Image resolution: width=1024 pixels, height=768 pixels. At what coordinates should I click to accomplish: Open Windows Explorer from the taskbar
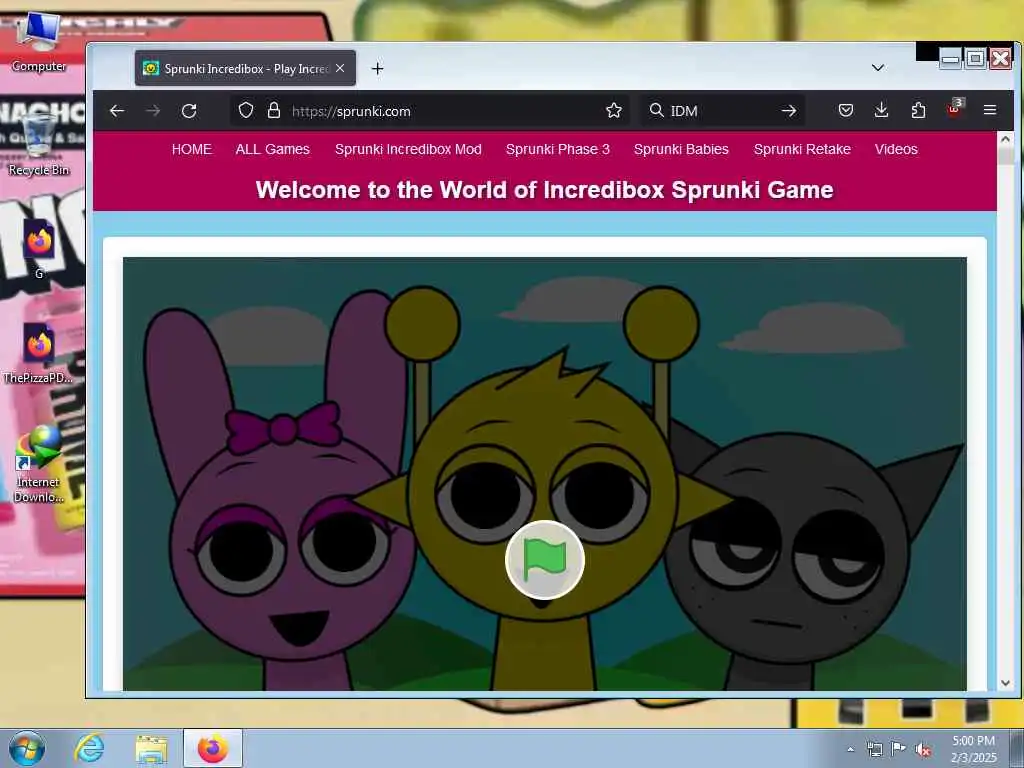point(152,748)
